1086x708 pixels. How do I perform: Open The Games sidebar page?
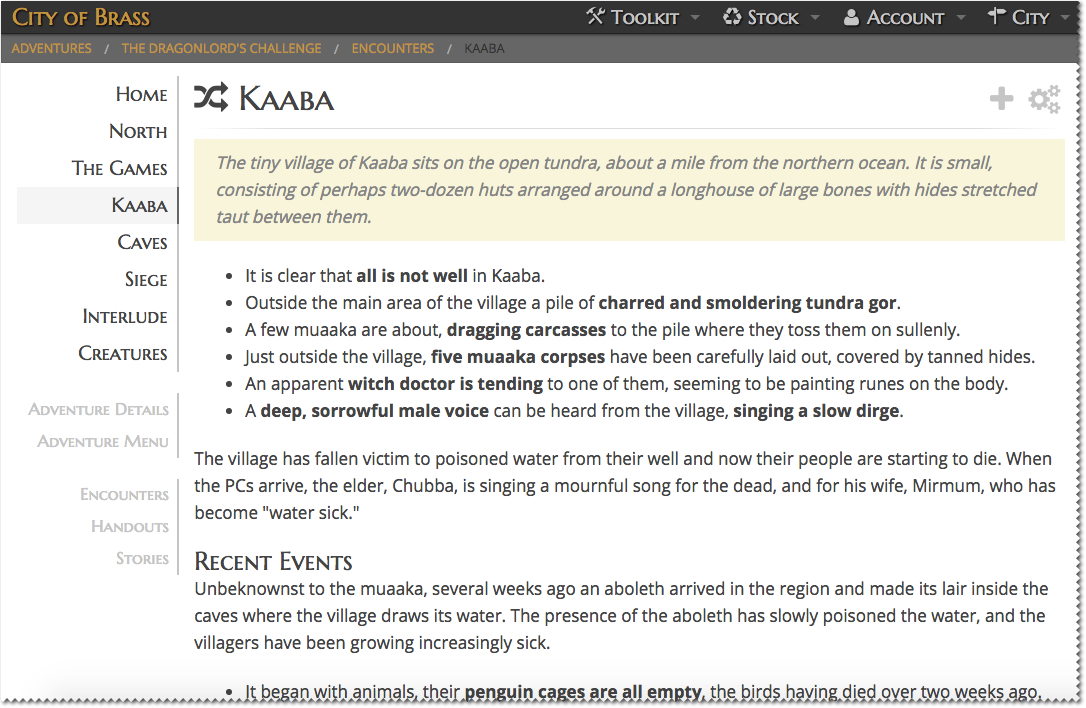coord(120,169)
